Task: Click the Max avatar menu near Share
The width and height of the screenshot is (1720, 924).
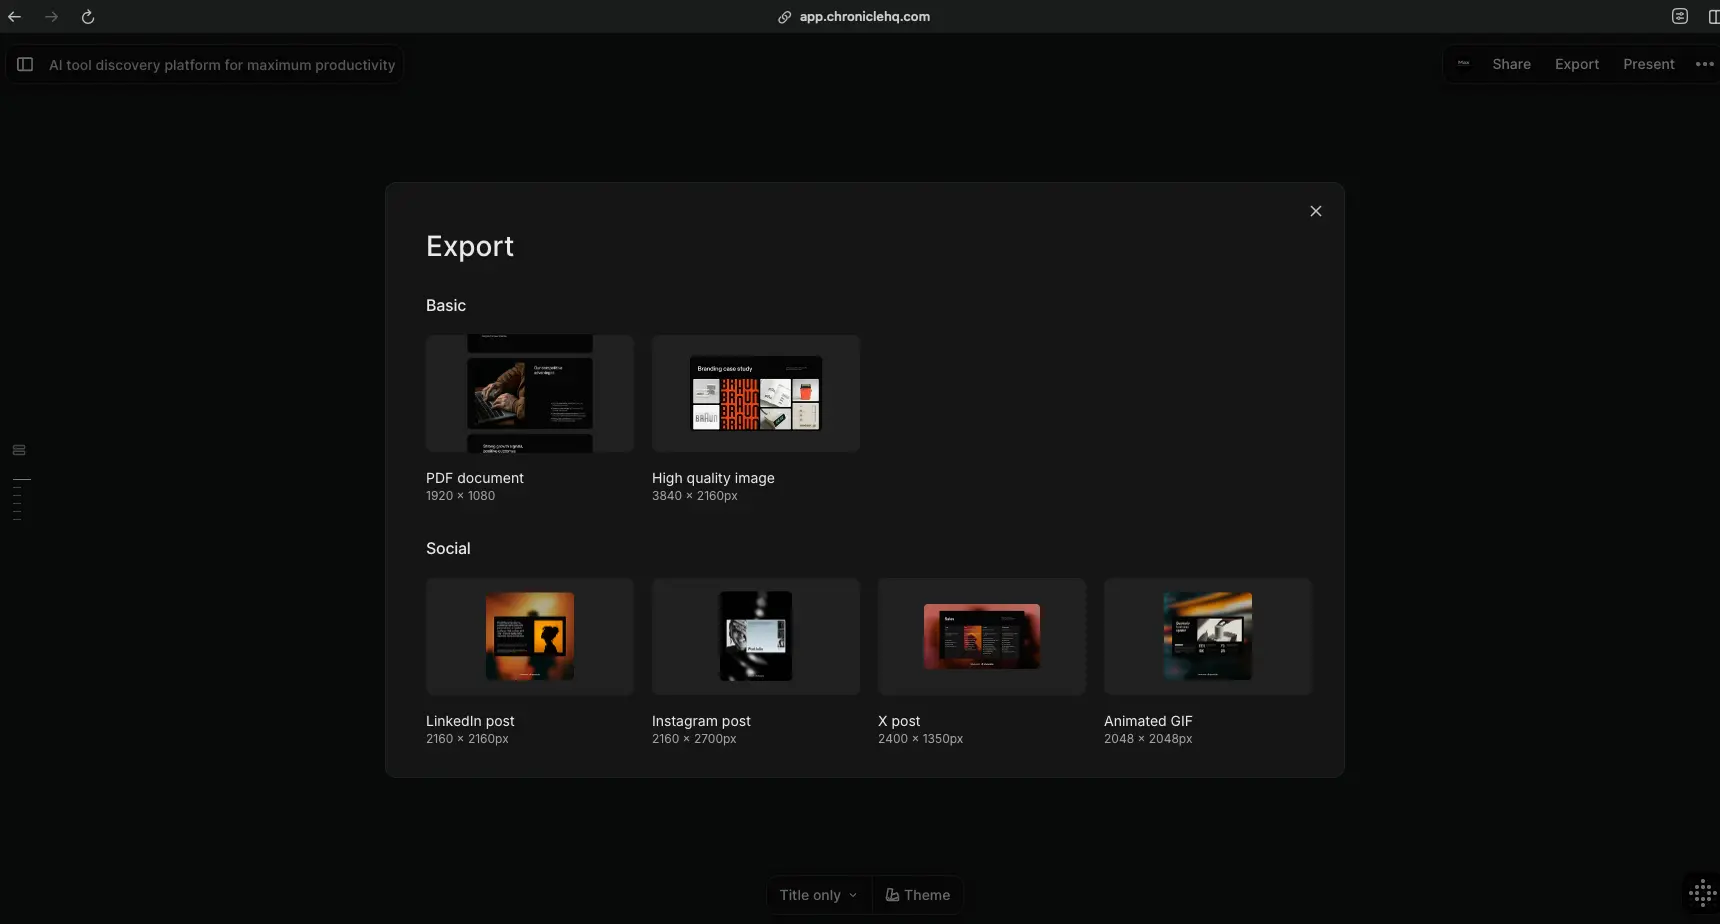Action: [x=1463, y=63]
